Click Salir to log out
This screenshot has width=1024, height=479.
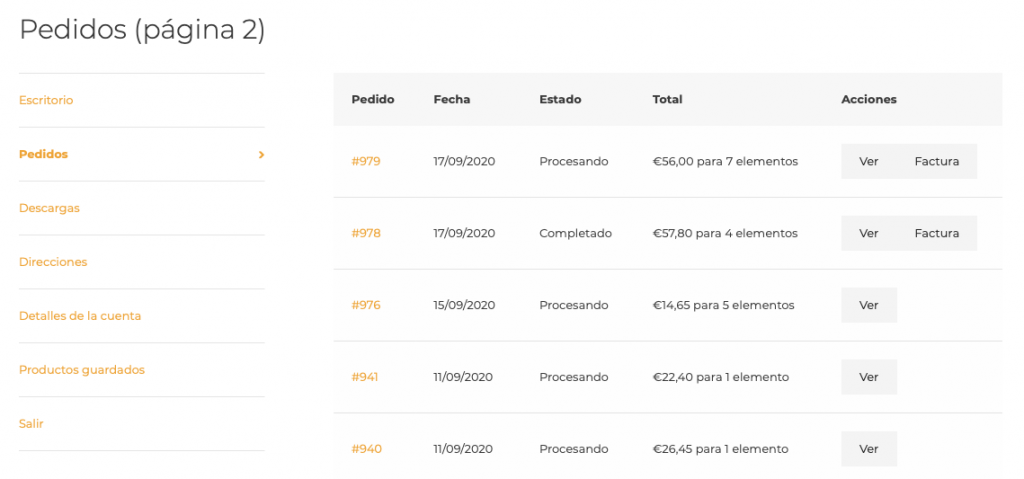[31, 424]
